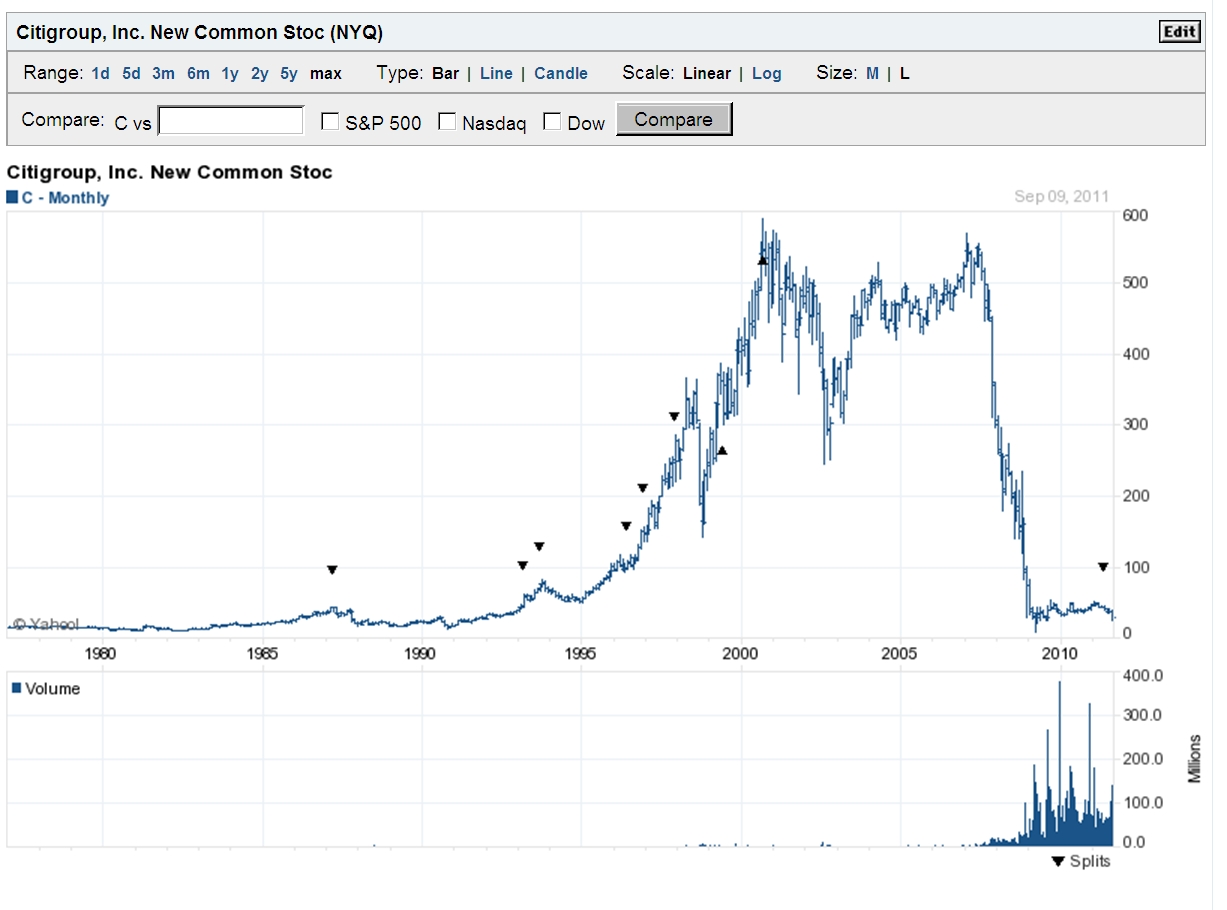Enable the Nasdaq comparison checkbox
Image resolution: width=1227 pixels, height=910 pixels.
447,122
